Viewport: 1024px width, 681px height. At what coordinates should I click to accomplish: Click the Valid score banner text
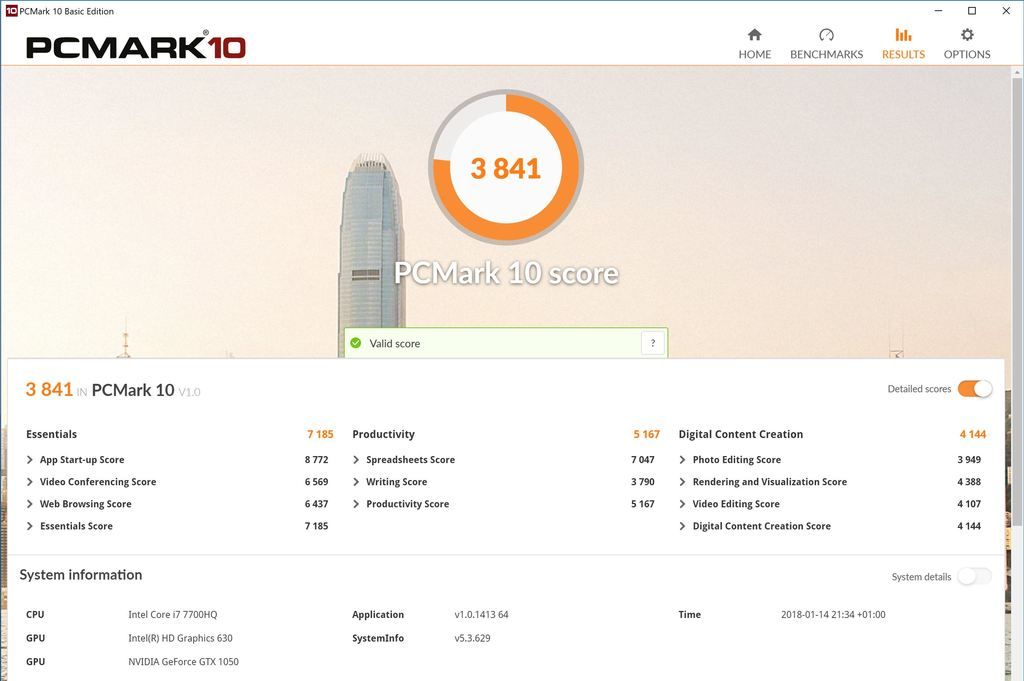[x=394, y=343]
